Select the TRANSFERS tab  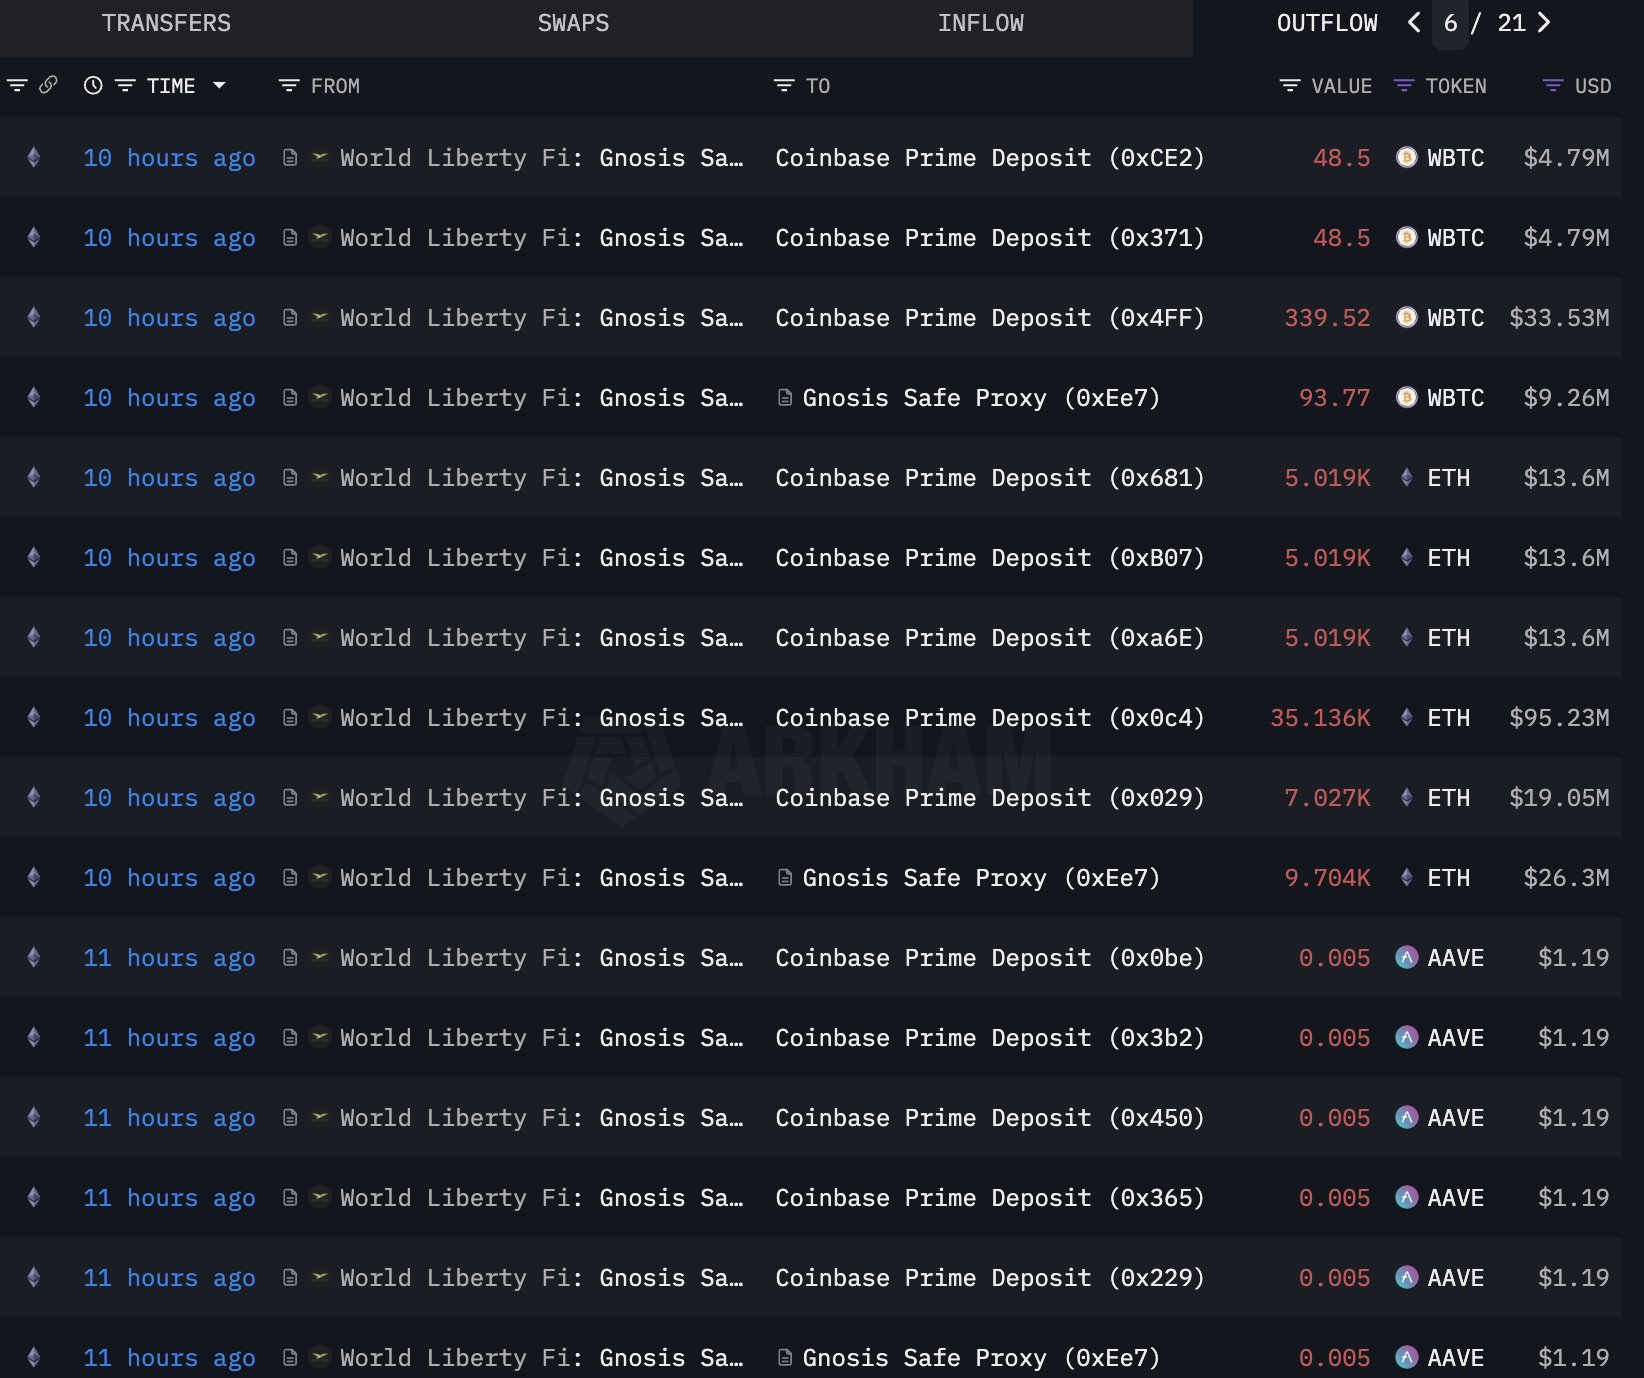click(166, 22)
